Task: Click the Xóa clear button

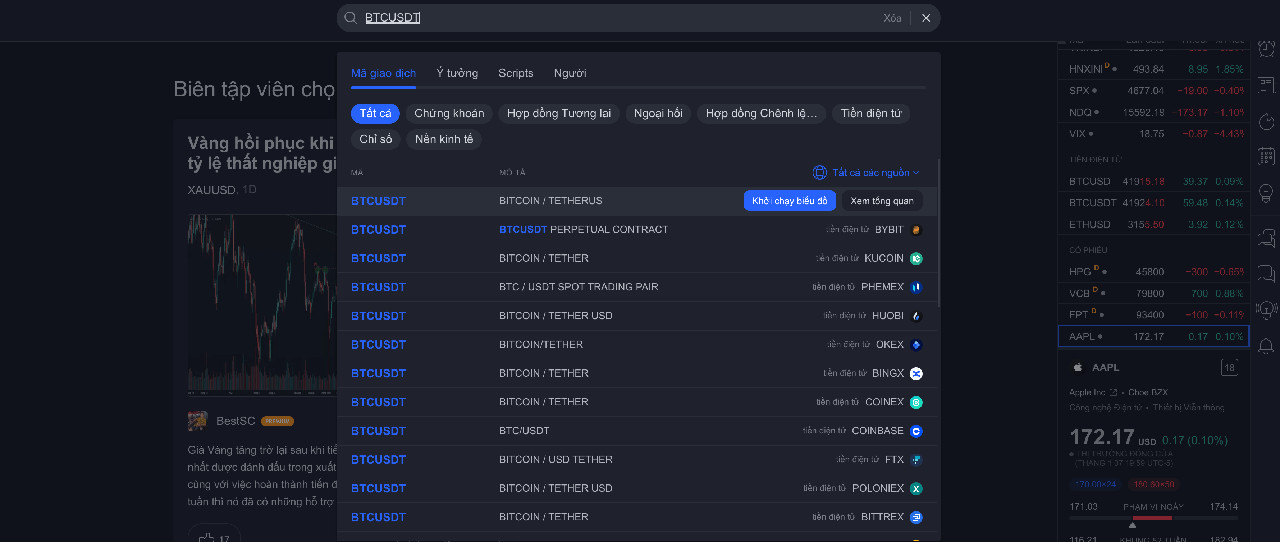Action: click(x=892, y=18)
